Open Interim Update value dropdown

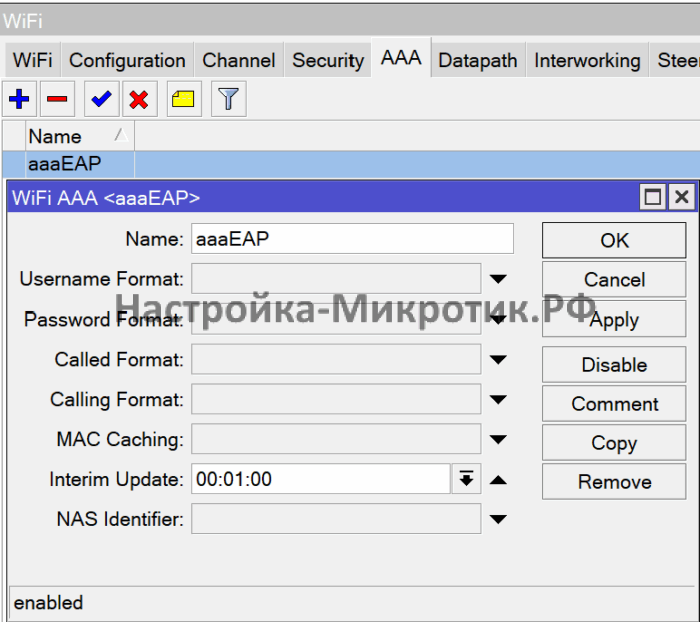467,479
